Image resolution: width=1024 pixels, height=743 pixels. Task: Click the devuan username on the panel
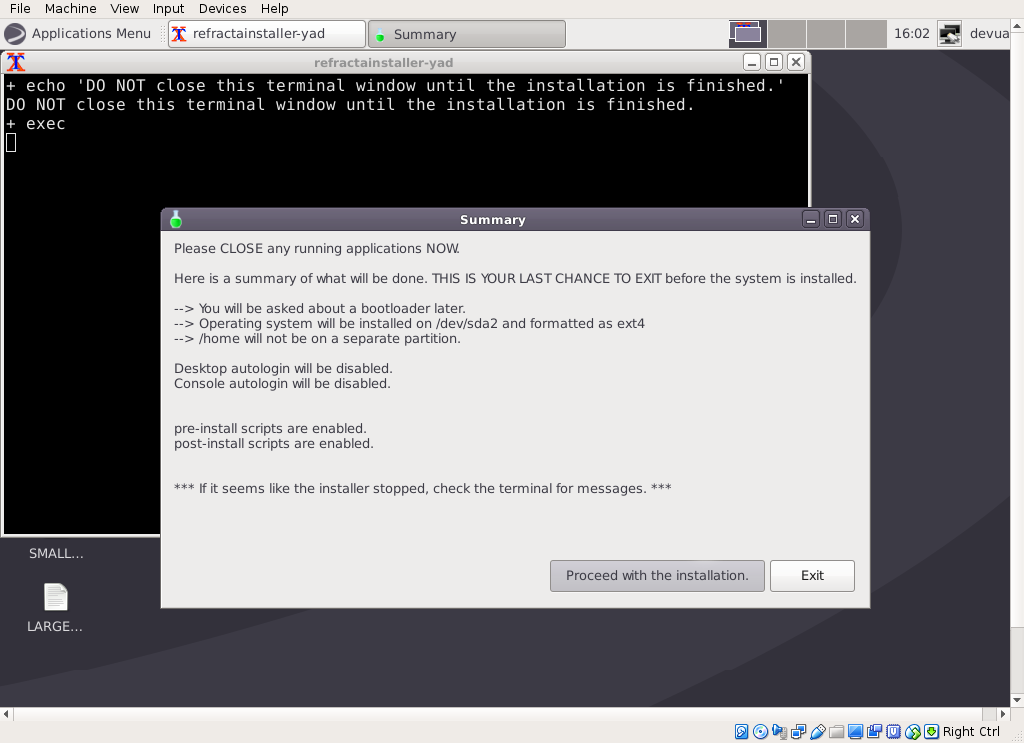pyautogui.click(x=989, y=34)
